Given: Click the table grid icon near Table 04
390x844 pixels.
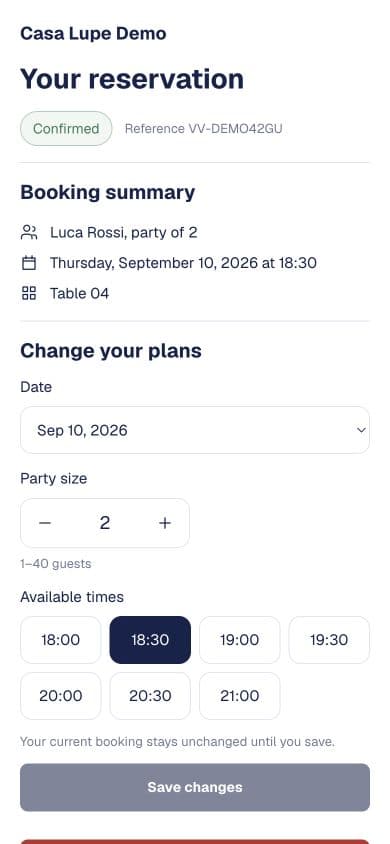Looking at the screenshot, I should tap(29, 293).
